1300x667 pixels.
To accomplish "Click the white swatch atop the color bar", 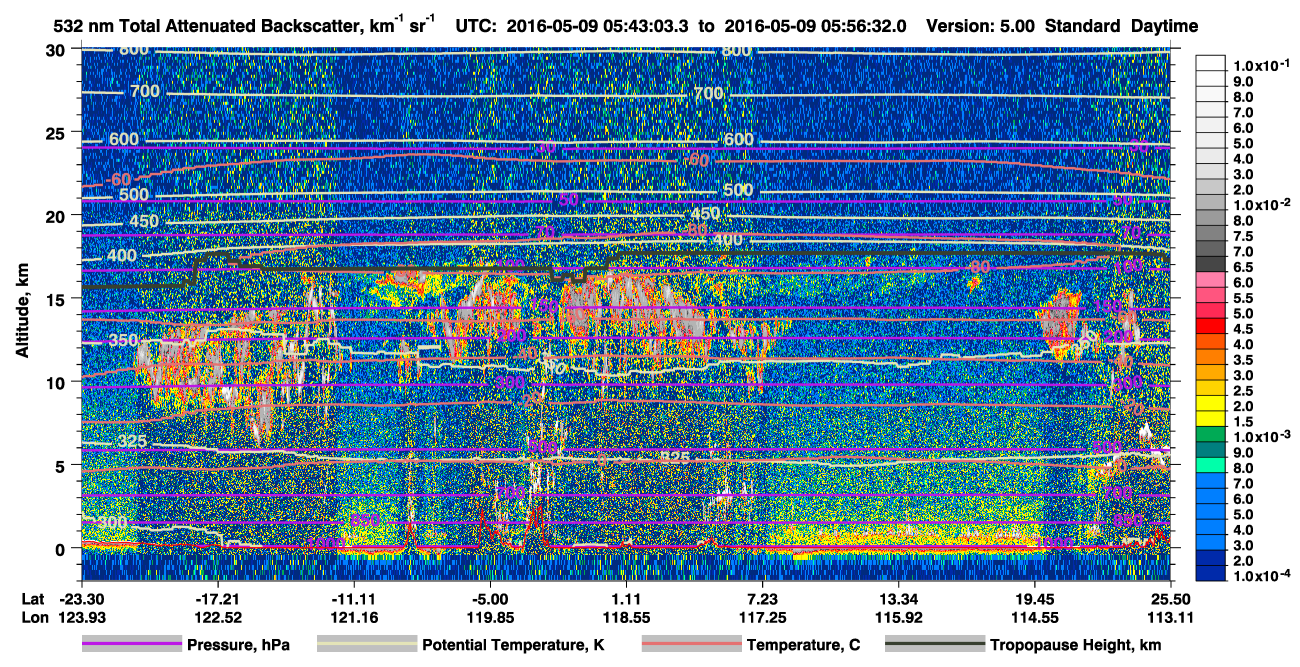I will tap(1212, 64).
